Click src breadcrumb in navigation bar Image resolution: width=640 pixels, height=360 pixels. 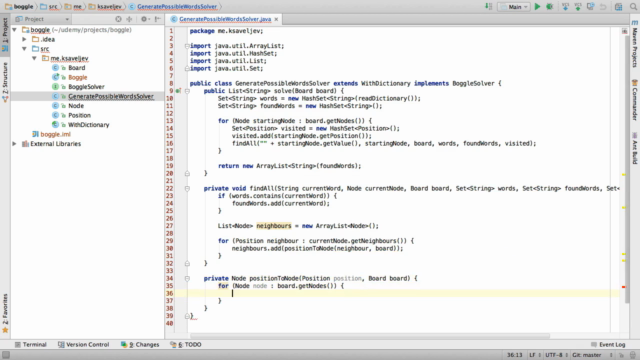(x=49, y=7)
